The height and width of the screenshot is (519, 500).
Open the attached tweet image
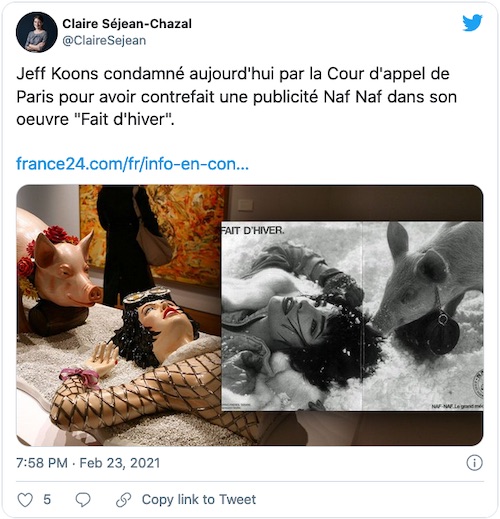250,315
